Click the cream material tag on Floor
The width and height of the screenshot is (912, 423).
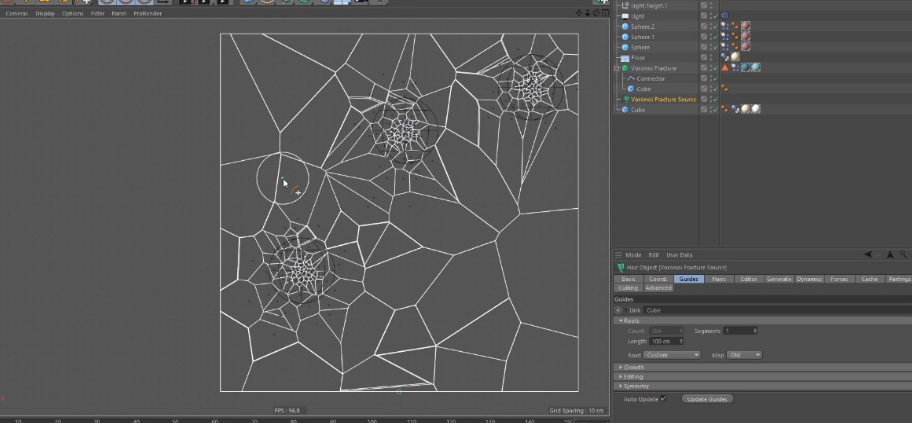pyautogui.click(x=735, y=58)
